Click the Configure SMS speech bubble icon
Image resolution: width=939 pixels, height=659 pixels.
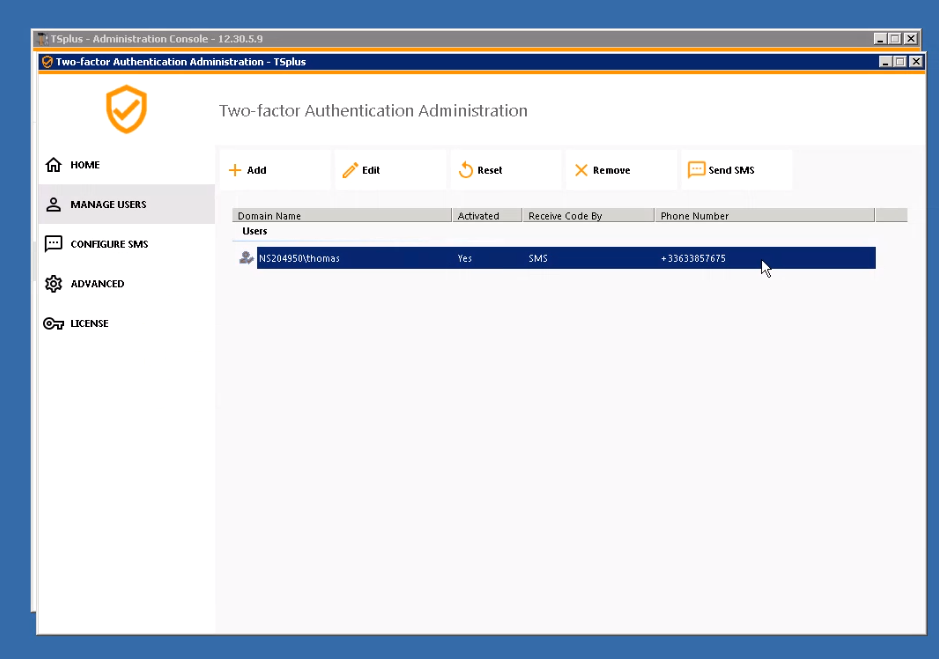(54, 244)
